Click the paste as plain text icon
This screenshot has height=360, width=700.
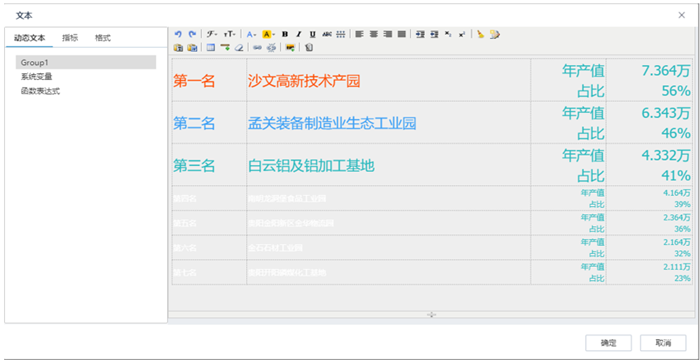[192, 47]
